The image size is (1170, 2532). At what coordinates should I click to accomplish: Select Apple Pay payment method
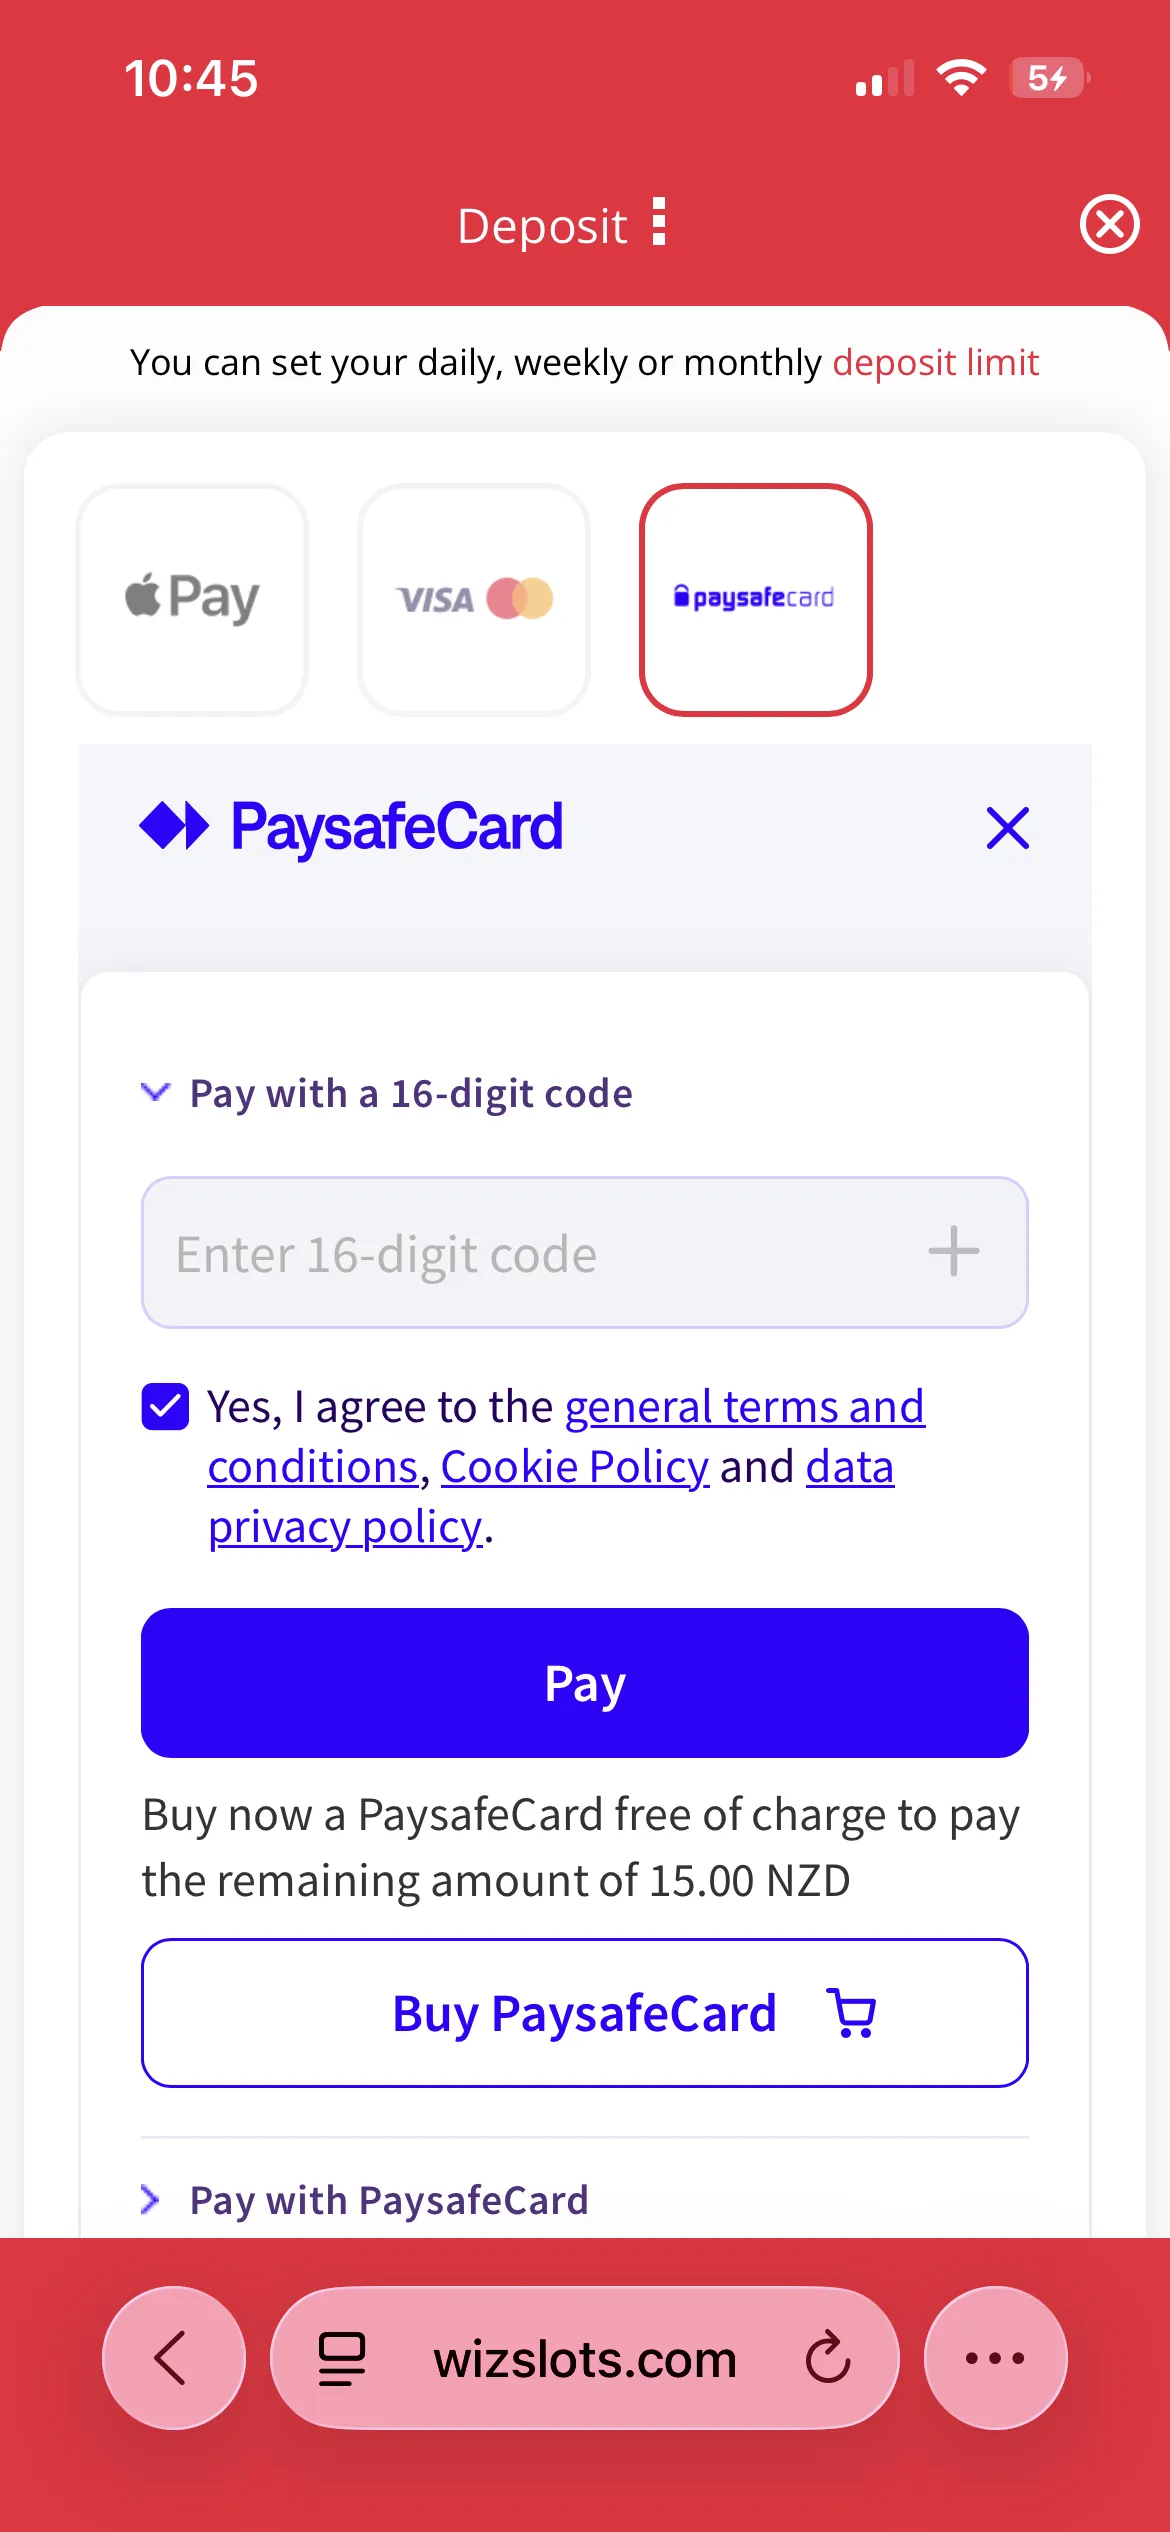pyautogui.click(x=192, y=599)
